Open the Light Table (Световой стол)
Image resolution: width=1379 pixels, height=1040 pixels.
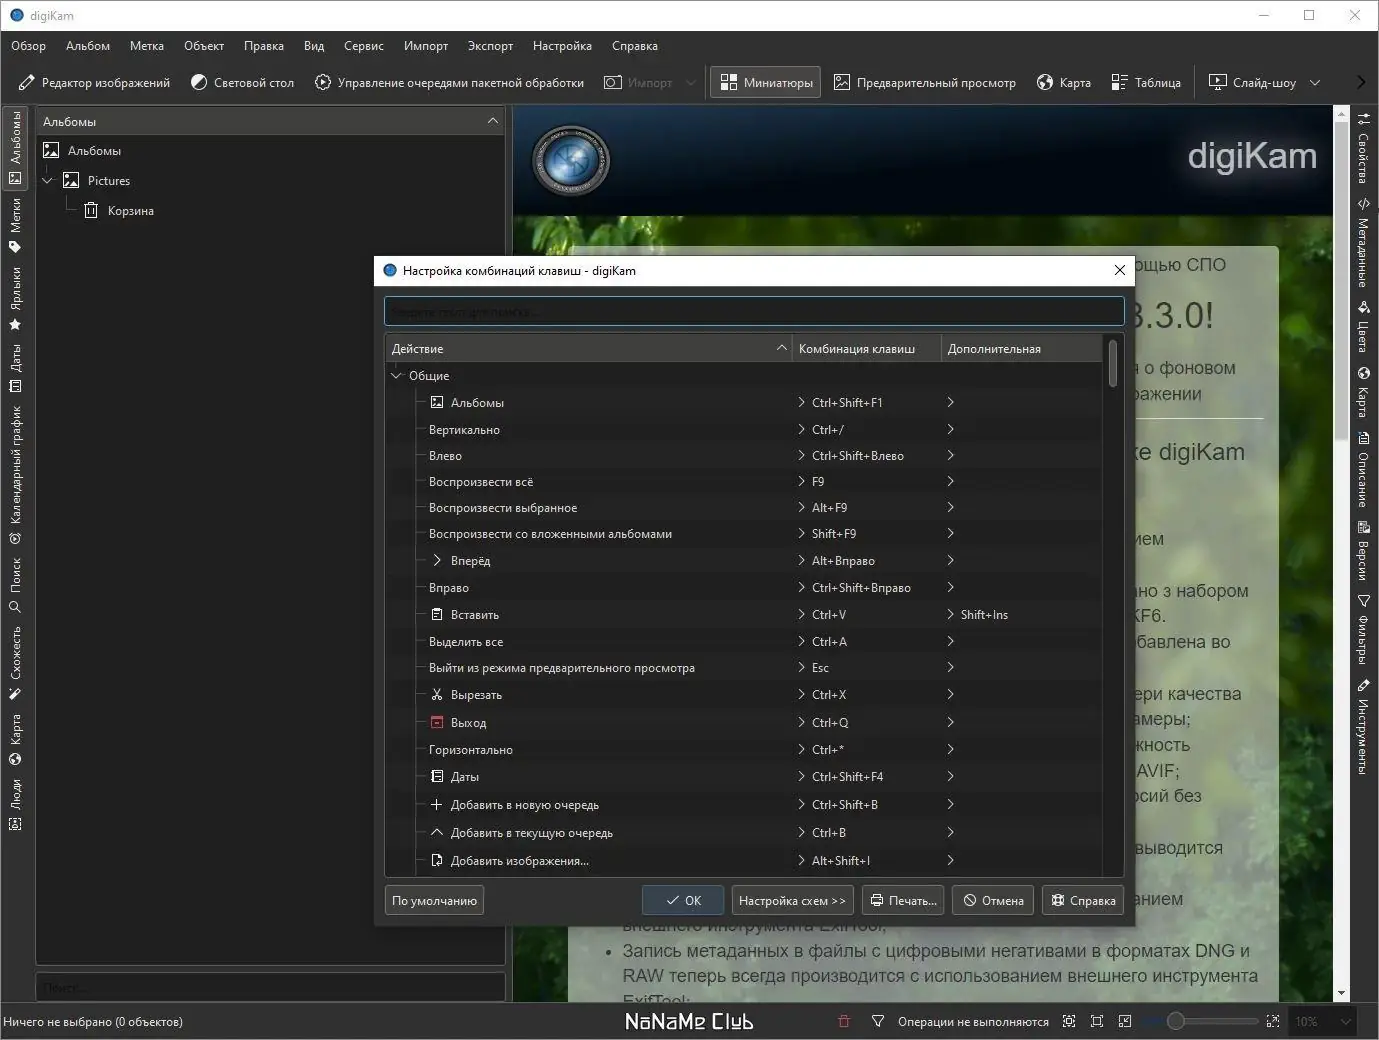pyautogui.click(x=242, y=83)
